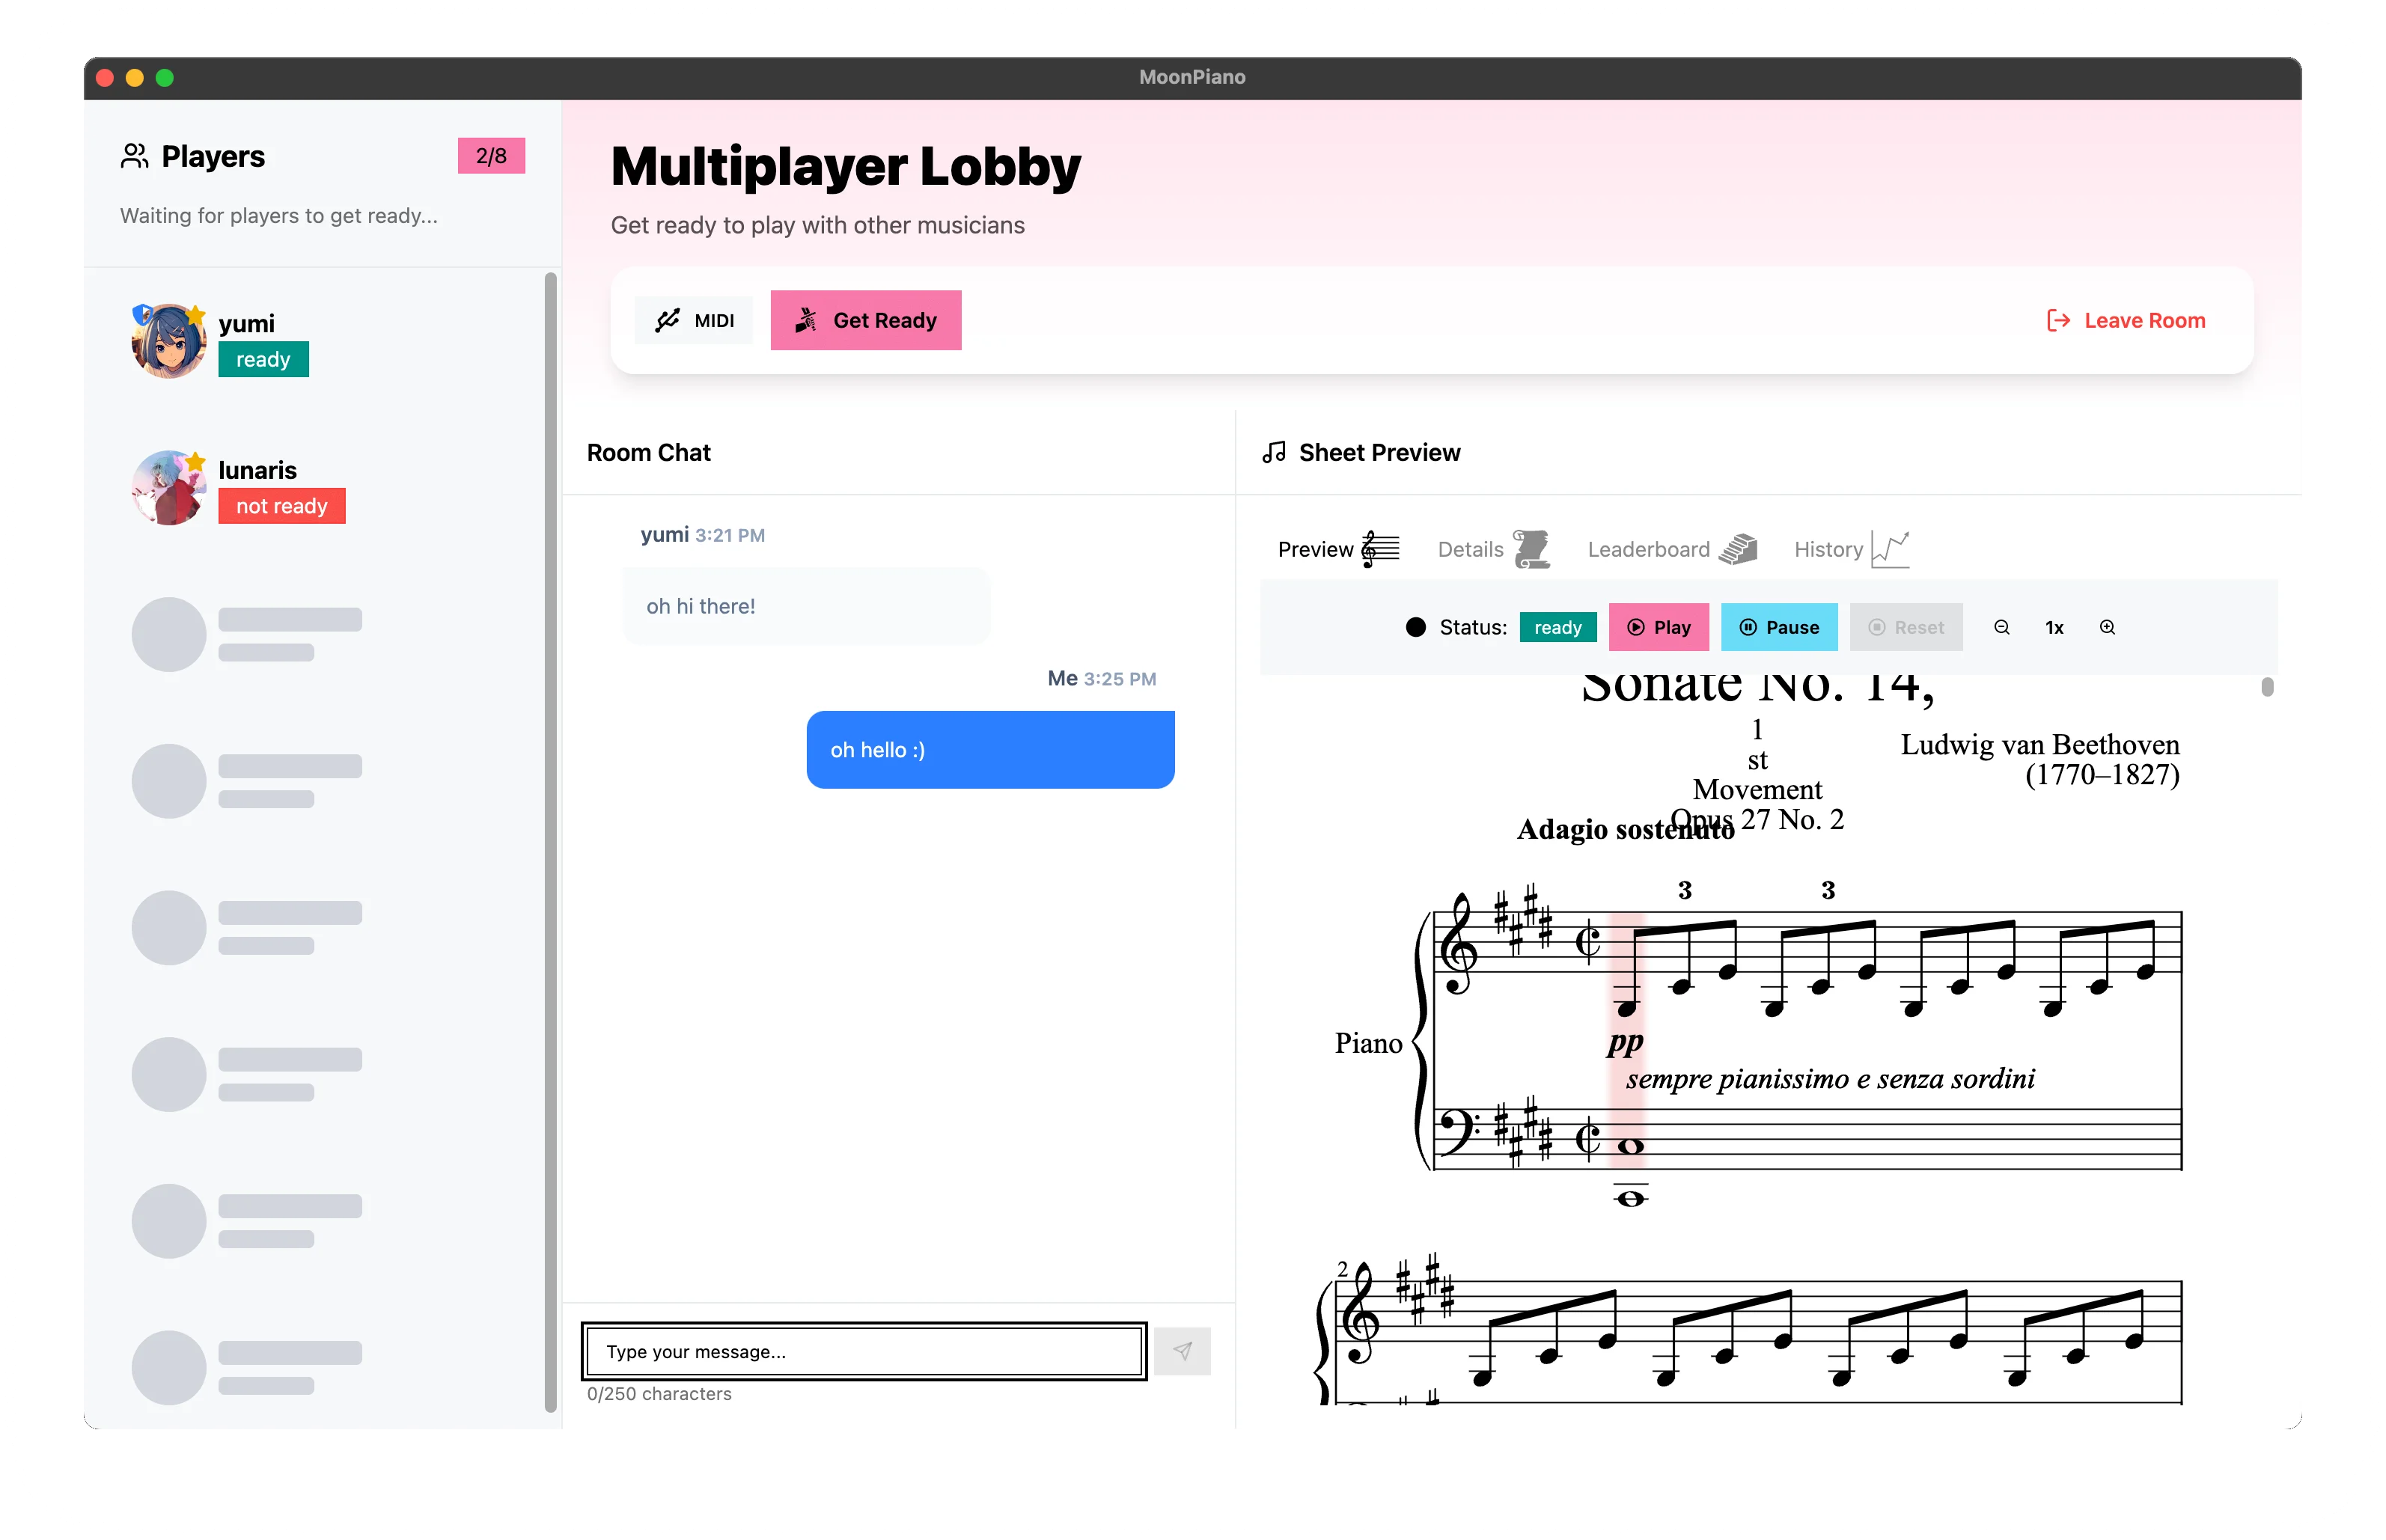Show the History tab
This screenshot has width=2386, height=1540.
[1850, 549]
